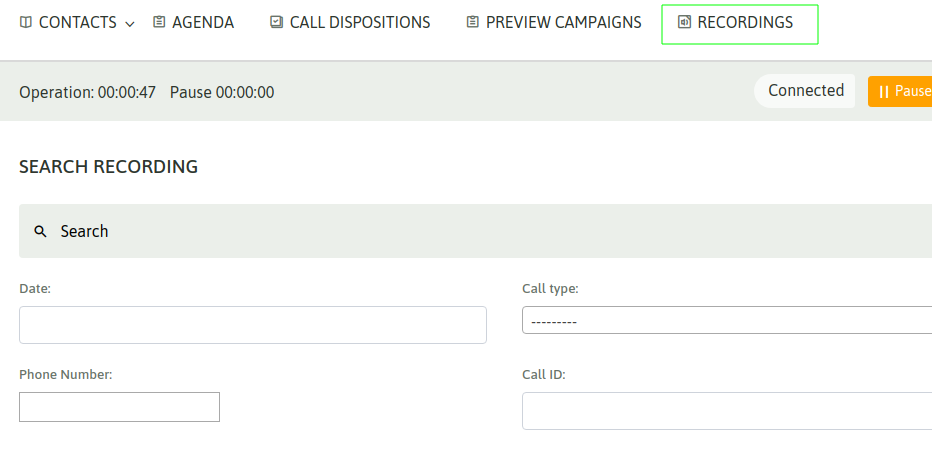Screen dimensions: 932x449
Task: Select the PREVIEW CAMPAIGNS menu item
Action: (564, 22)
